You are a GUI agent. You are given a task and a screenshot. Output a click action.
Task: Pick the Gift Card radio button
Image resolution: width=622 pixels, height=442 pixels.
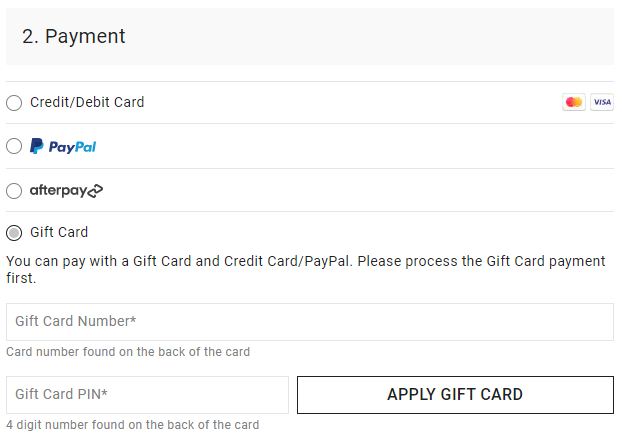pos(14,233)
